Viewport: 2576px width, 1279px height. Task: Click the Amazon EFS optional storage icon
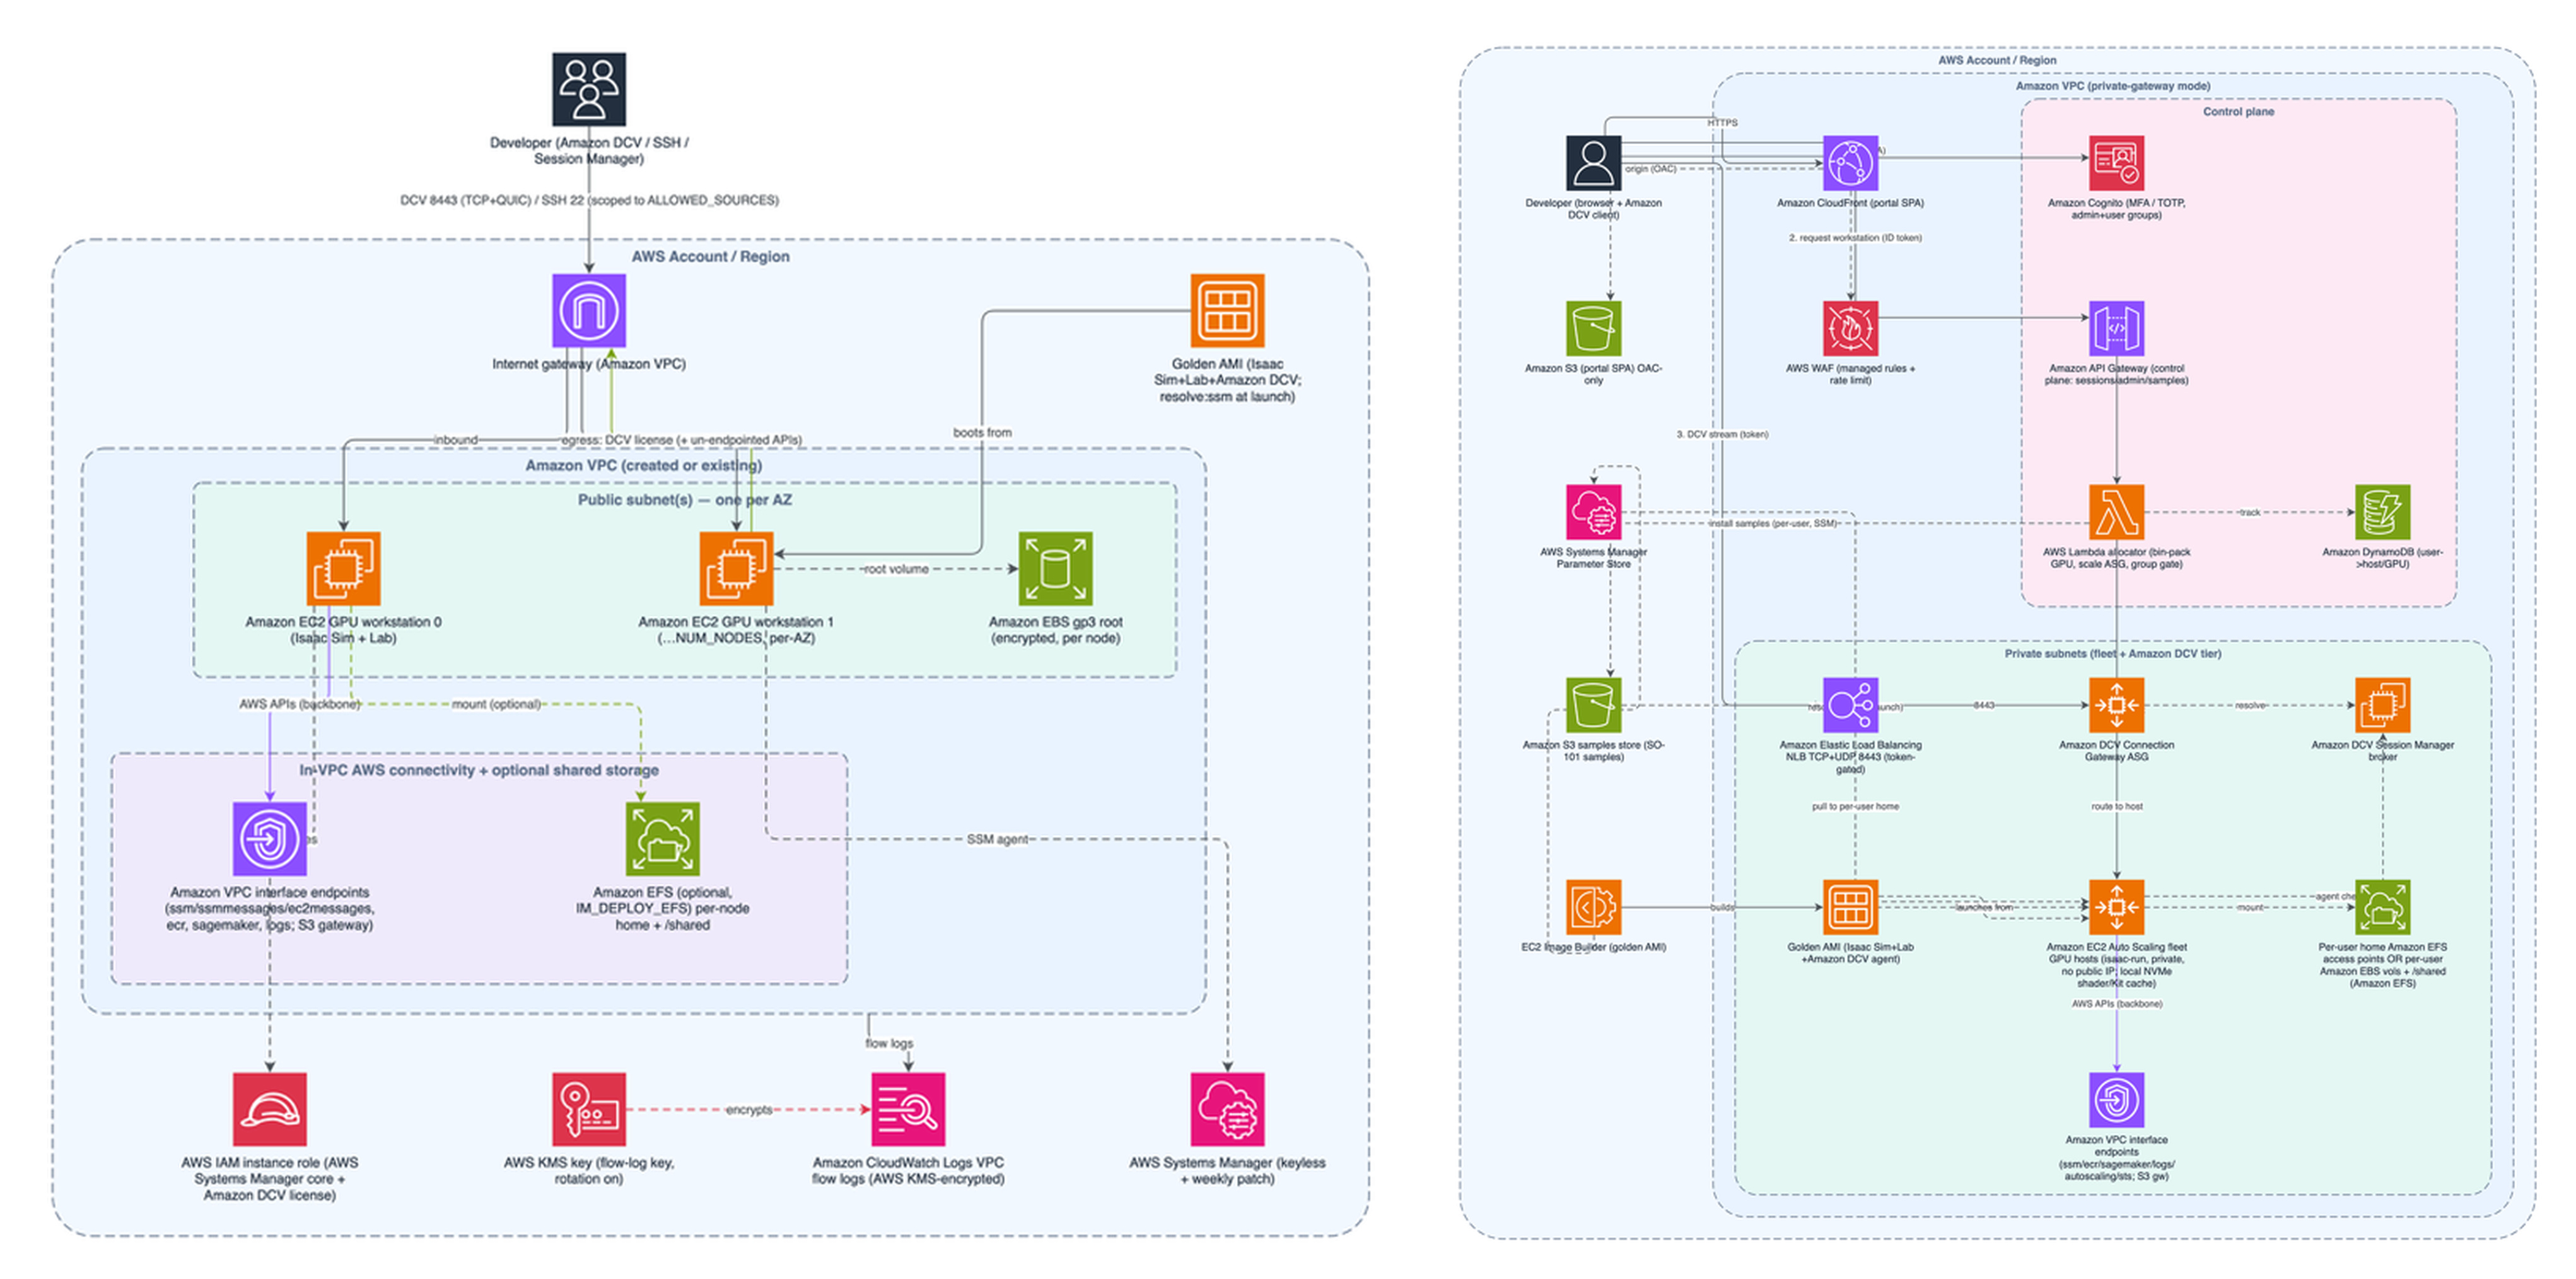(662, 838)
